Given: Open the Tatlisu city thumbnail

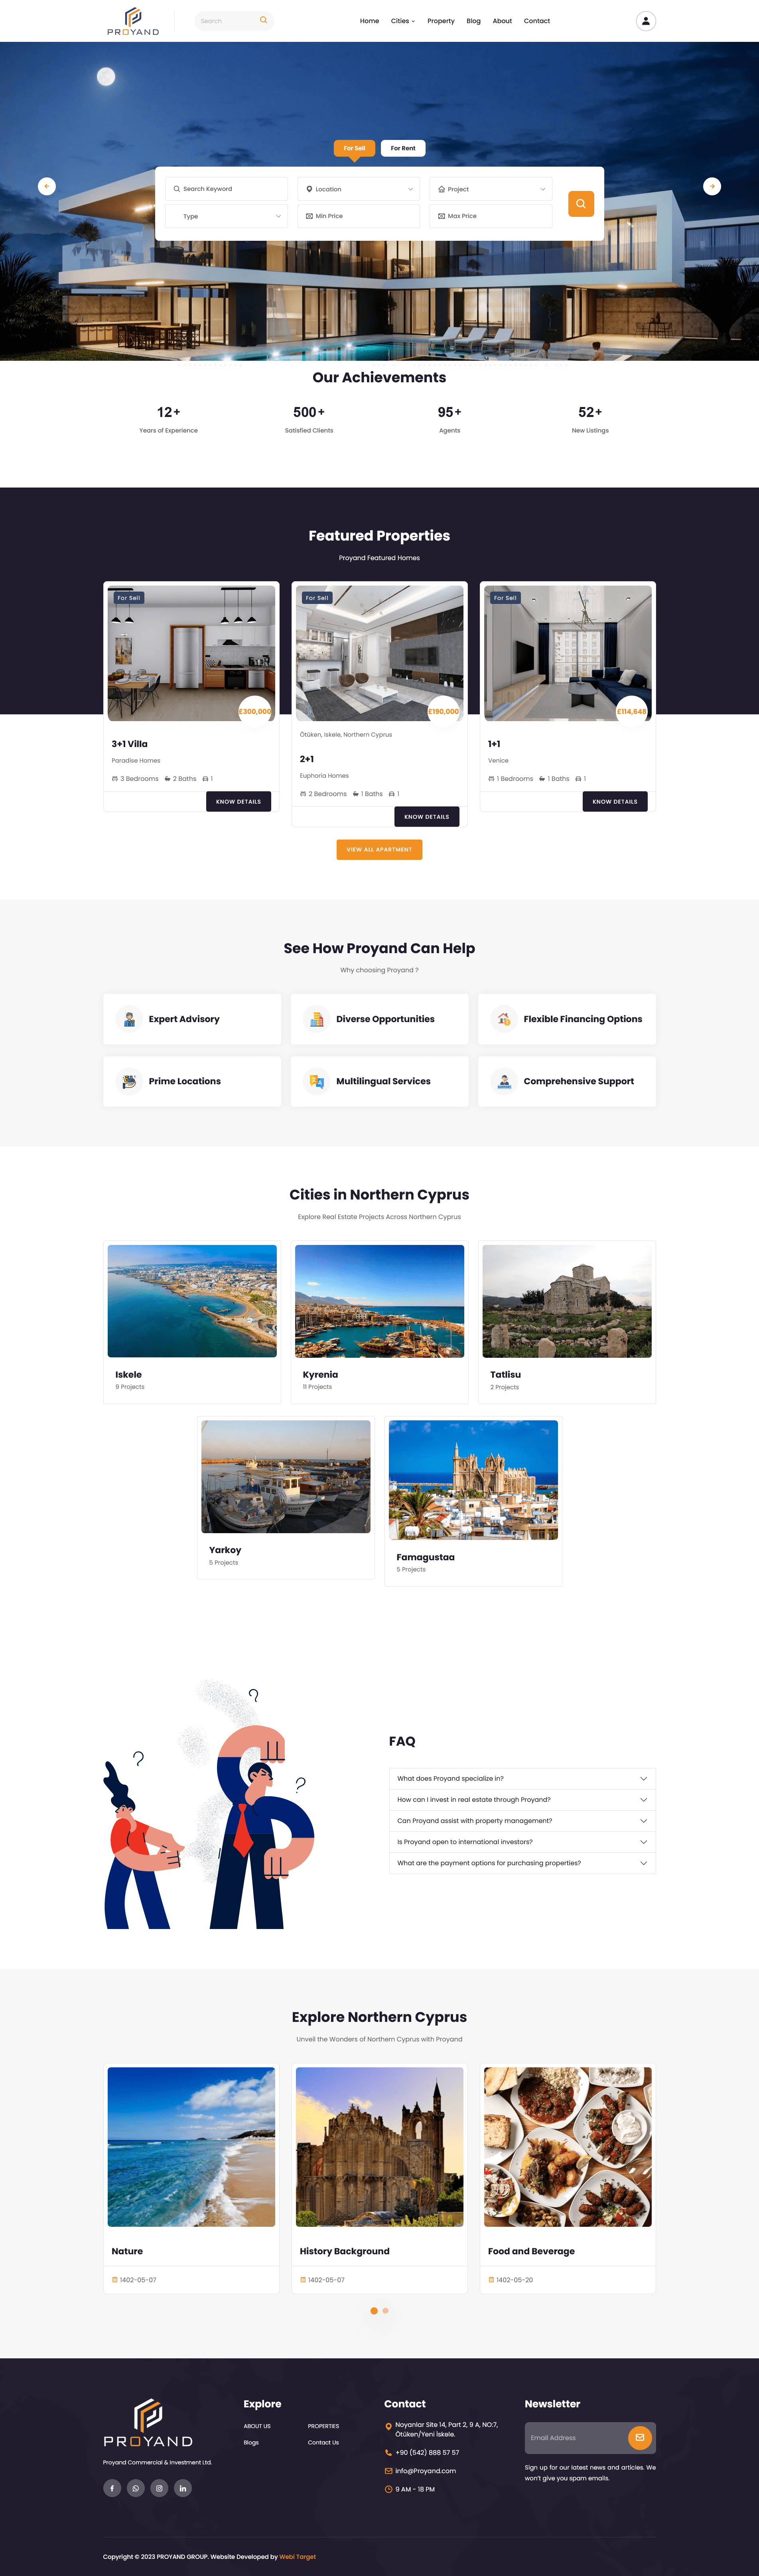Looking at the screenshot, I should (x=567, y=1301).
